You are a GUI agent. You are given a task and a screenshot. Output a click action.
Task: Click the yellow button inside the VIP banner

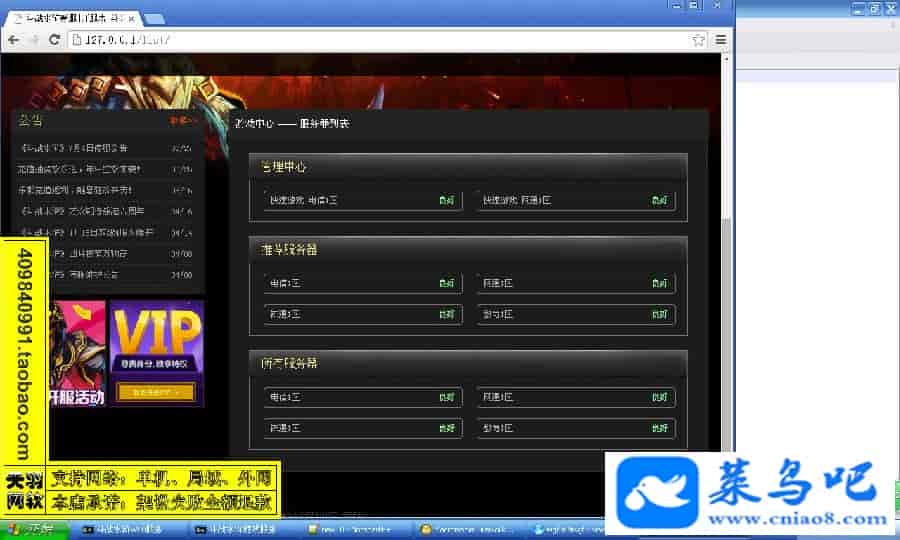click(156, 393)
